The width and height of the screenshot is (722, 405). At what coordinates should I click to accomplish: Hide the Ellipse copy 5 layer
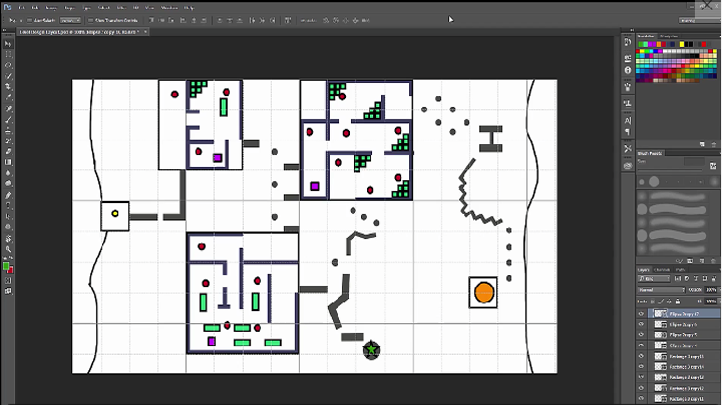641,335
